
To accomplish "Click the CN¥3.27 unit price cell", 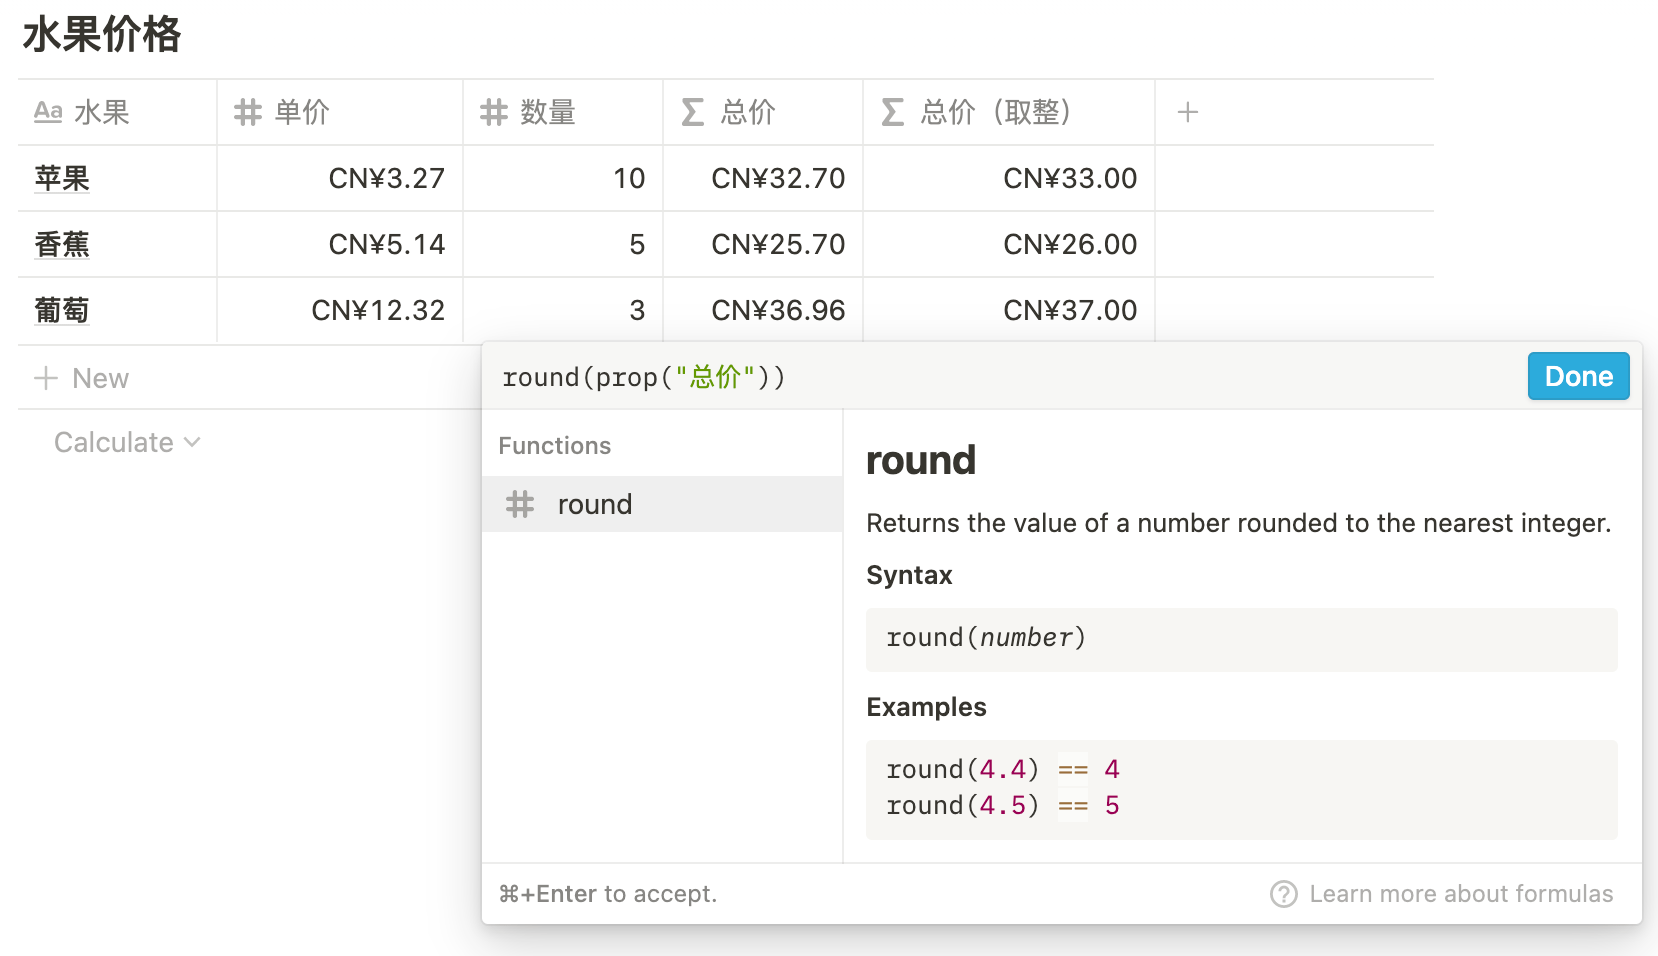I will [340, 178].
